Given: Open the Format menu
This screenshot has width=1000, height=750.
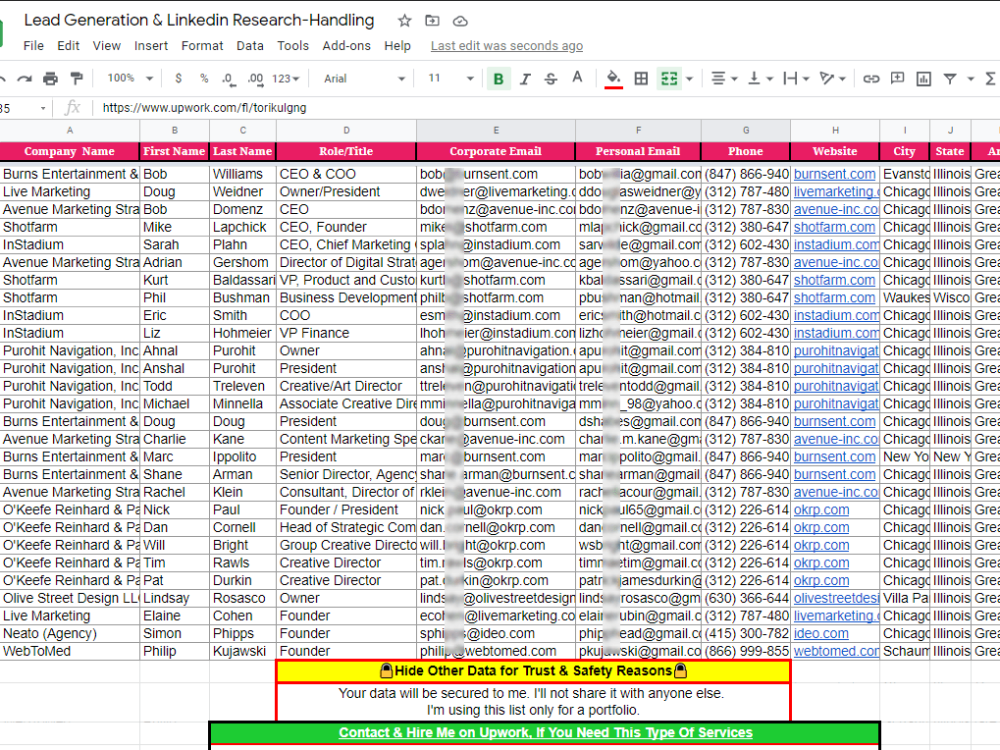Looking at the screenshot, I should [x=202, y=45].
